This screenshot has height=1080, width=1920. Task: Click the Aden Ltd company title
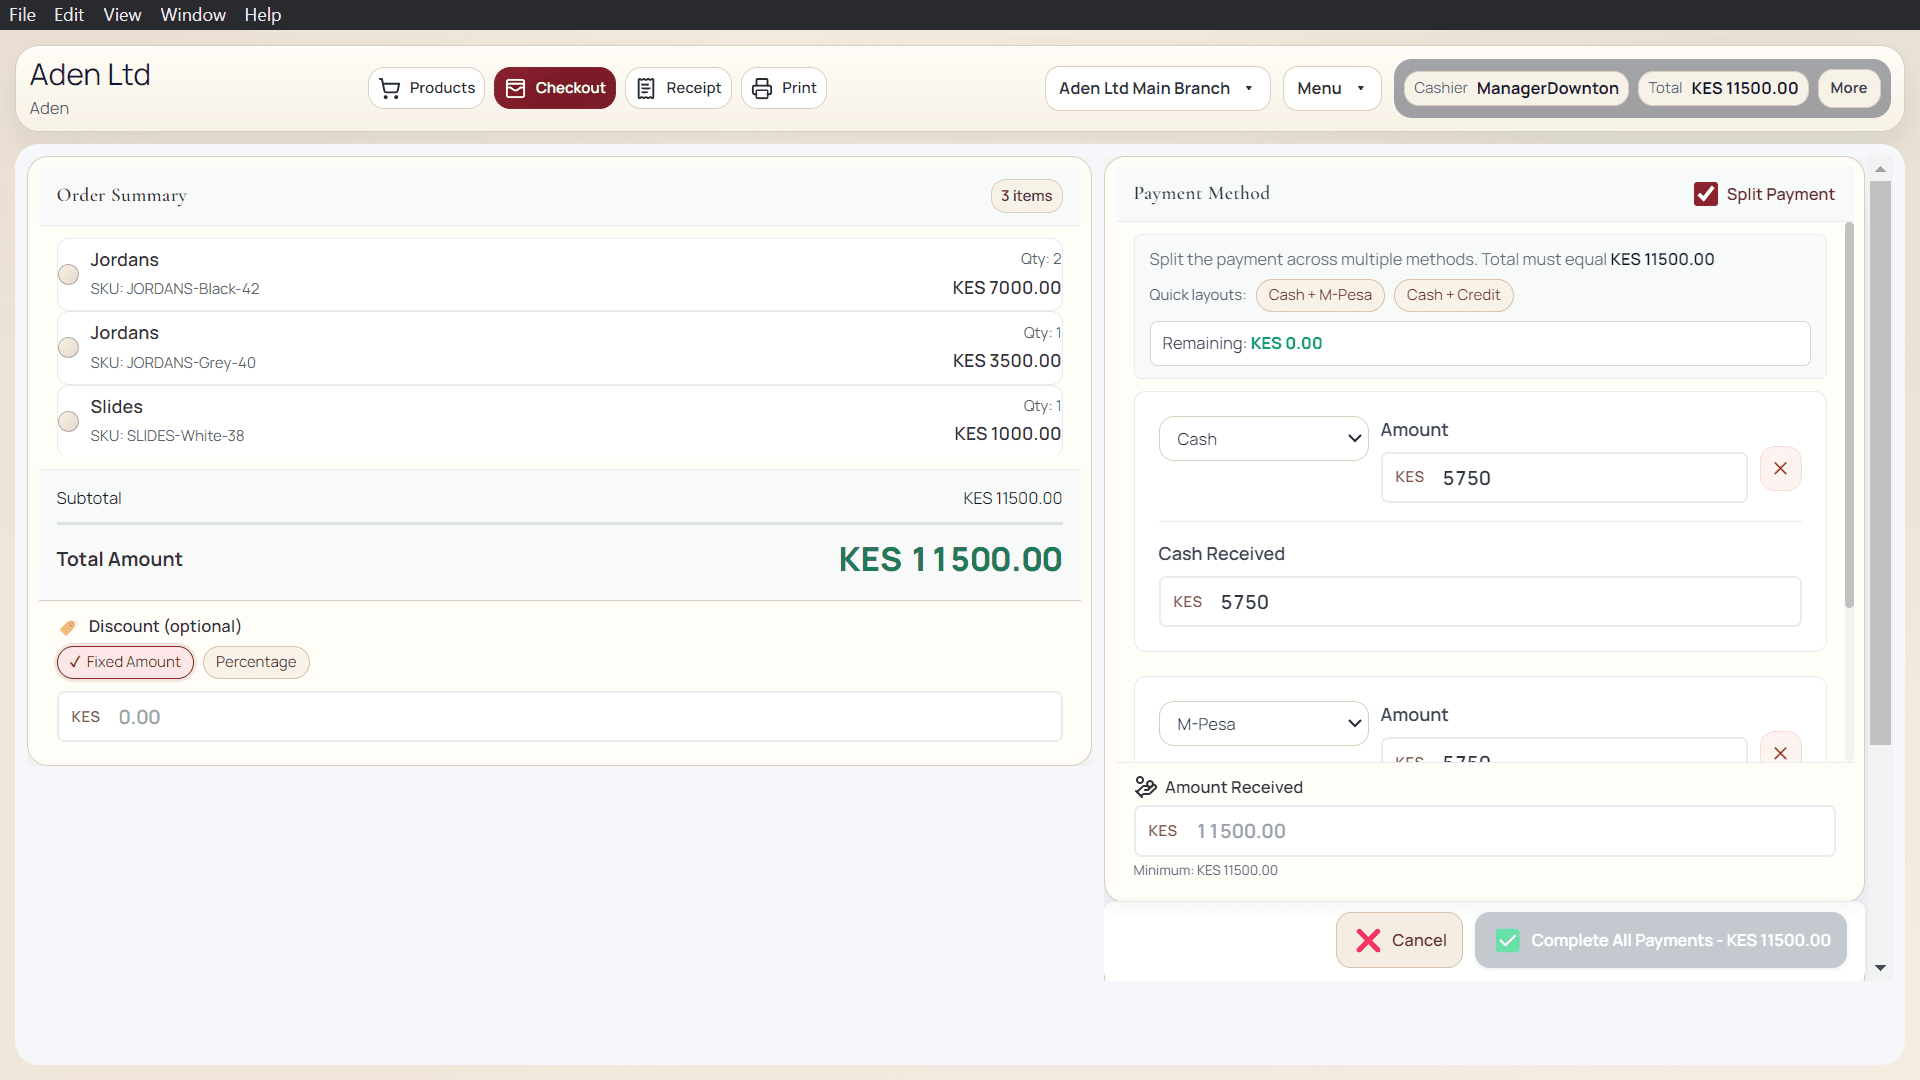click(x=90, y=75)
